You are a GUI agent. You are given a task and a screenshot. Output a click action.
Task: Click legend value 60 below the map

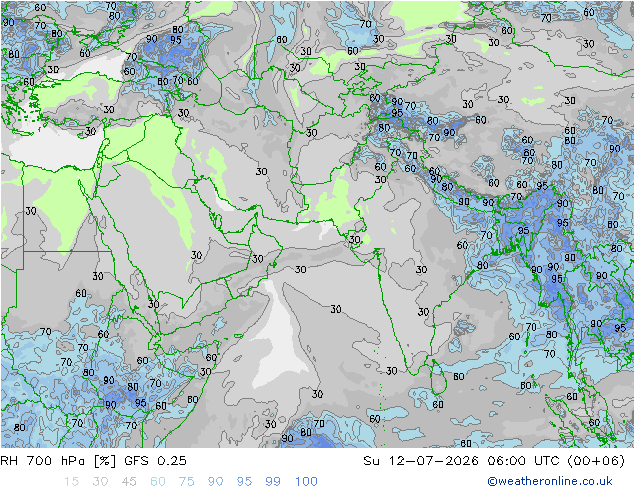[x=158, y=482]
